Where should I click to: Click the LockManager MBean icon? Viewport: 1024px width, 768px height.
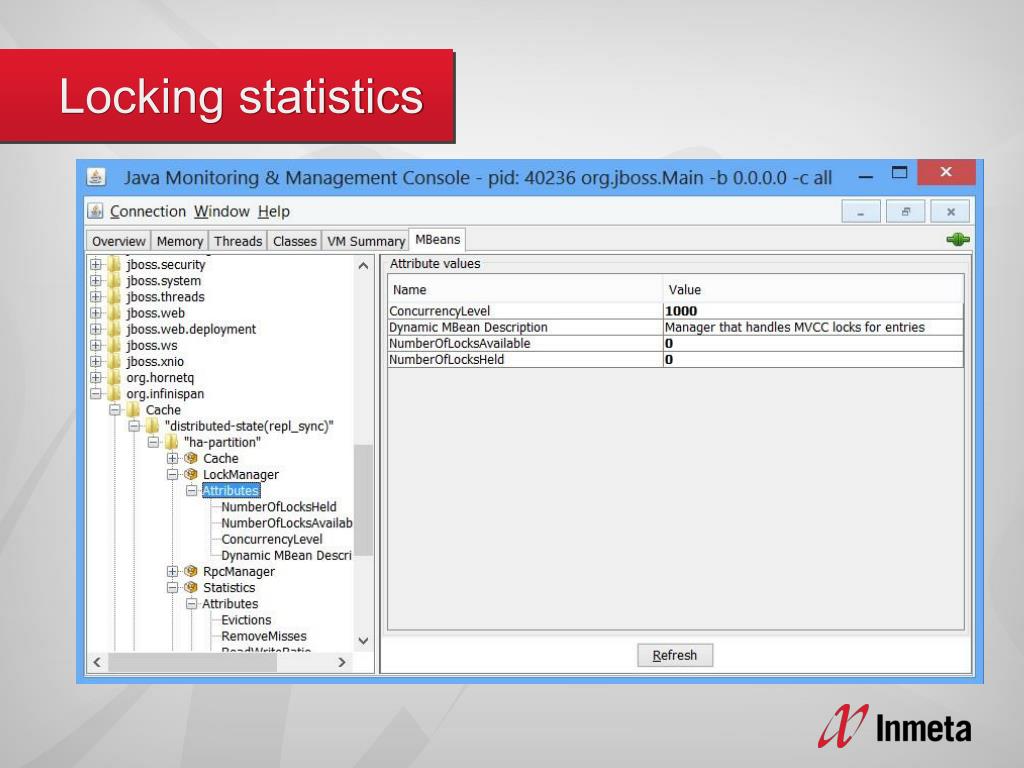(x=191, y=474)
